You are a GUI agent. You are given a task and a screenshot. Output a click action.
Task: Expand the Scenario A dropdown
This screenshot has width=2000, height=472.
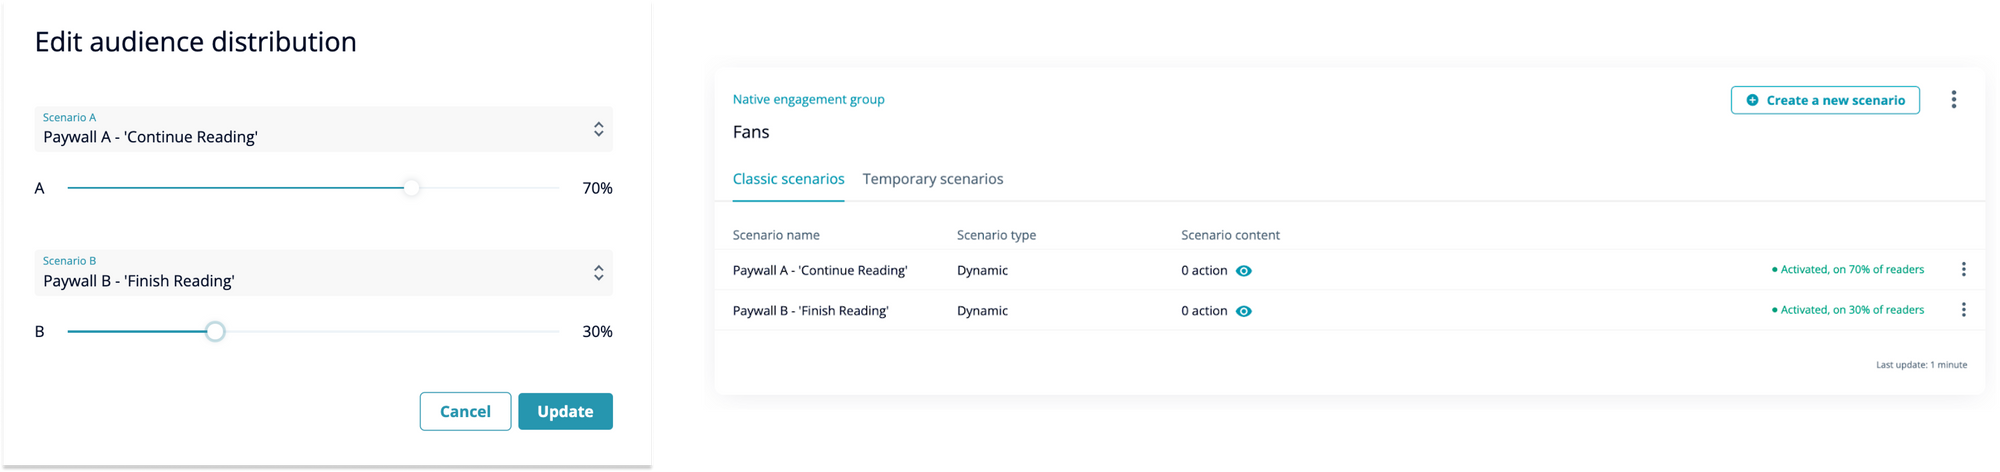pyautogui.click(x=323, y=129)
